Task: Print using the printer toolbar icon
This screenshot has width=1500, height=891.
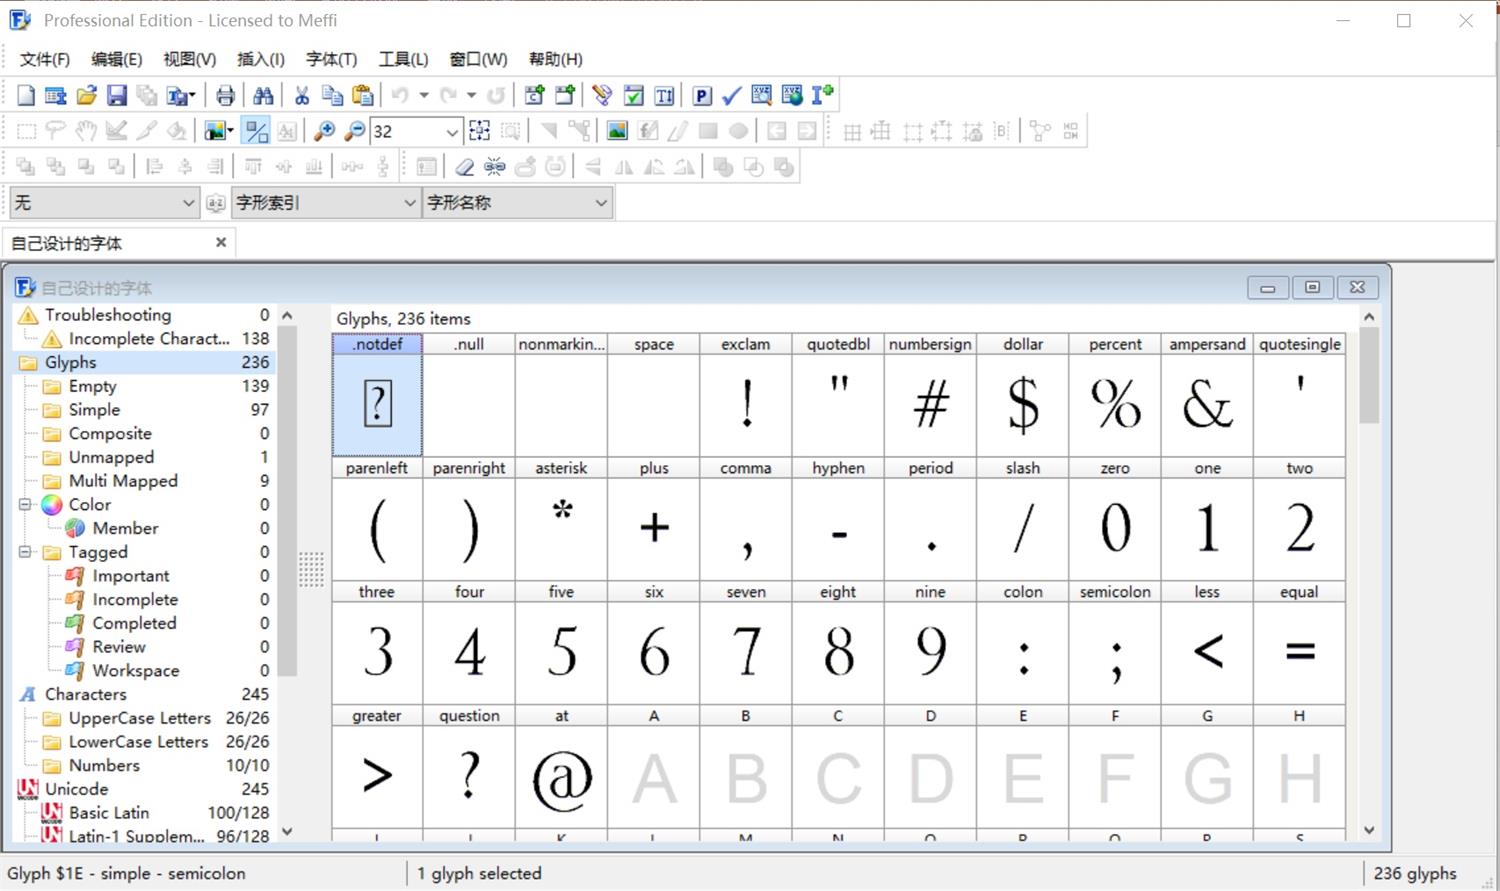Action: click(225, 95)
